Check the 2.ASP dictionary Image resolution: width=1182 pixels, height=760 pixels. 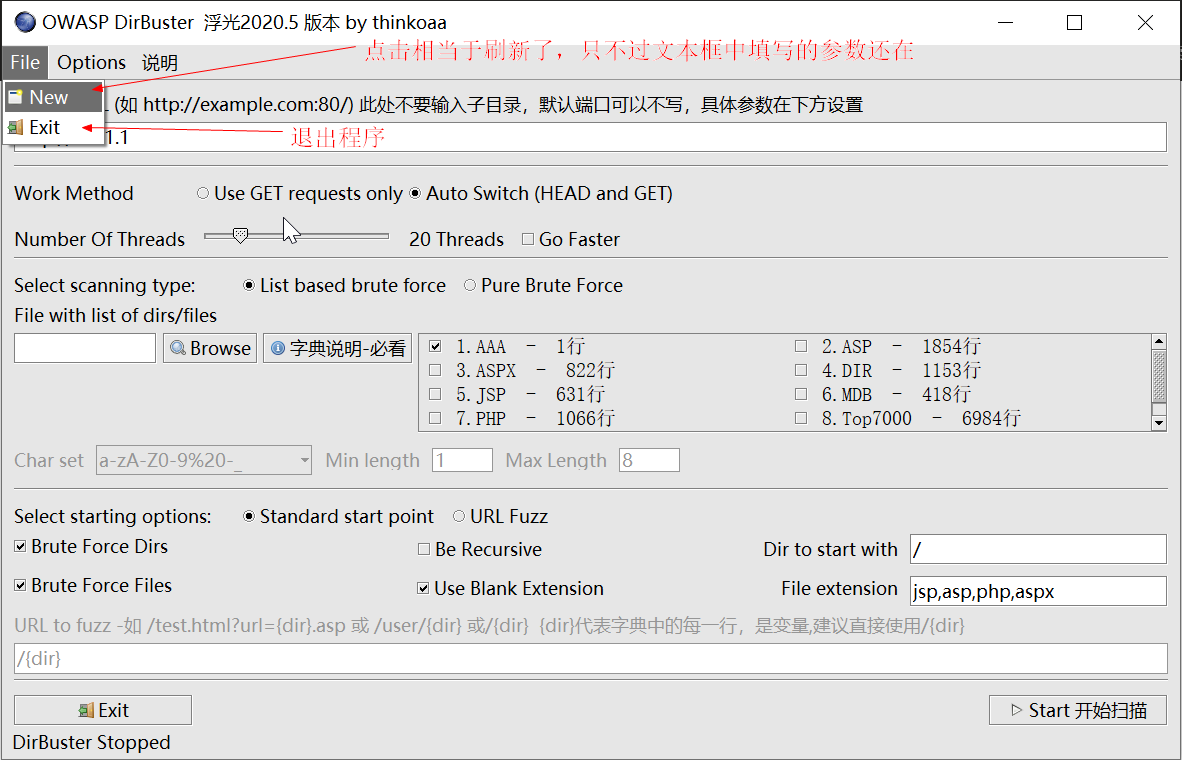click(x=801, y=347)
